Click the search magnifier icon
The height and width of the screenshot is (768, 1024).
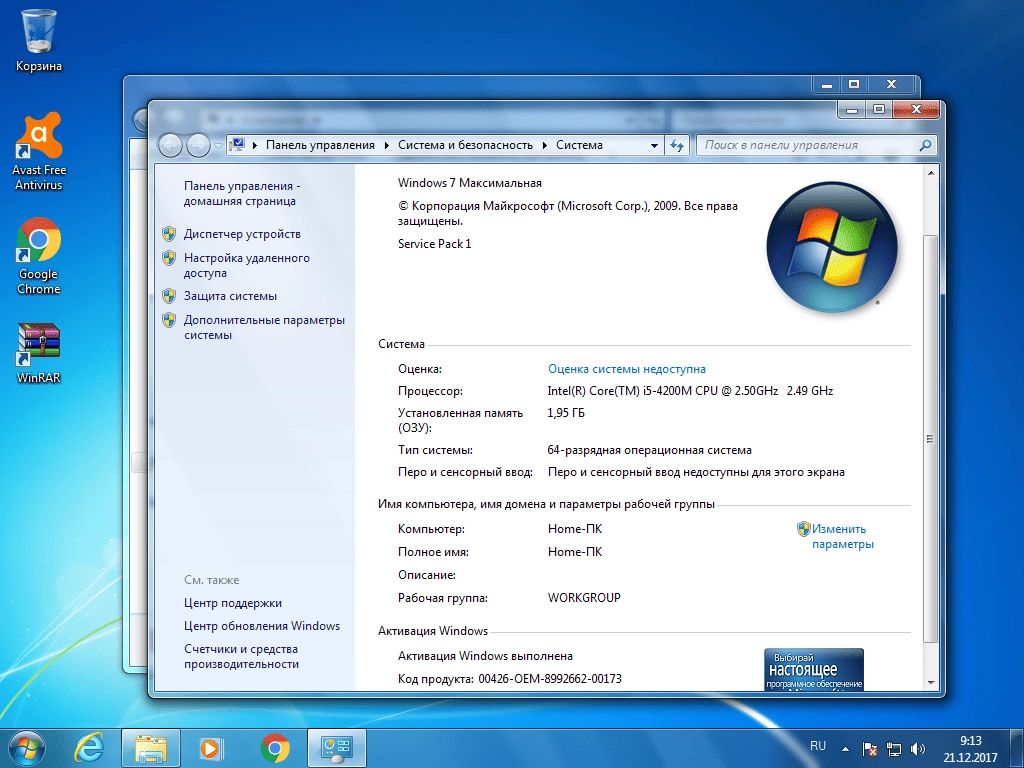pyautogui.click(x=925, y=145)
